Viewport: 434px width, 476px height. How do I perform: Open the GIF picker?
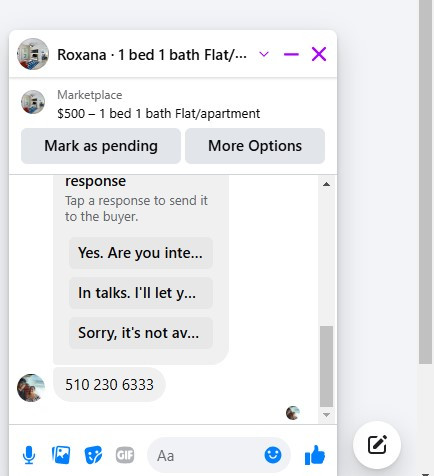[125, 455]
